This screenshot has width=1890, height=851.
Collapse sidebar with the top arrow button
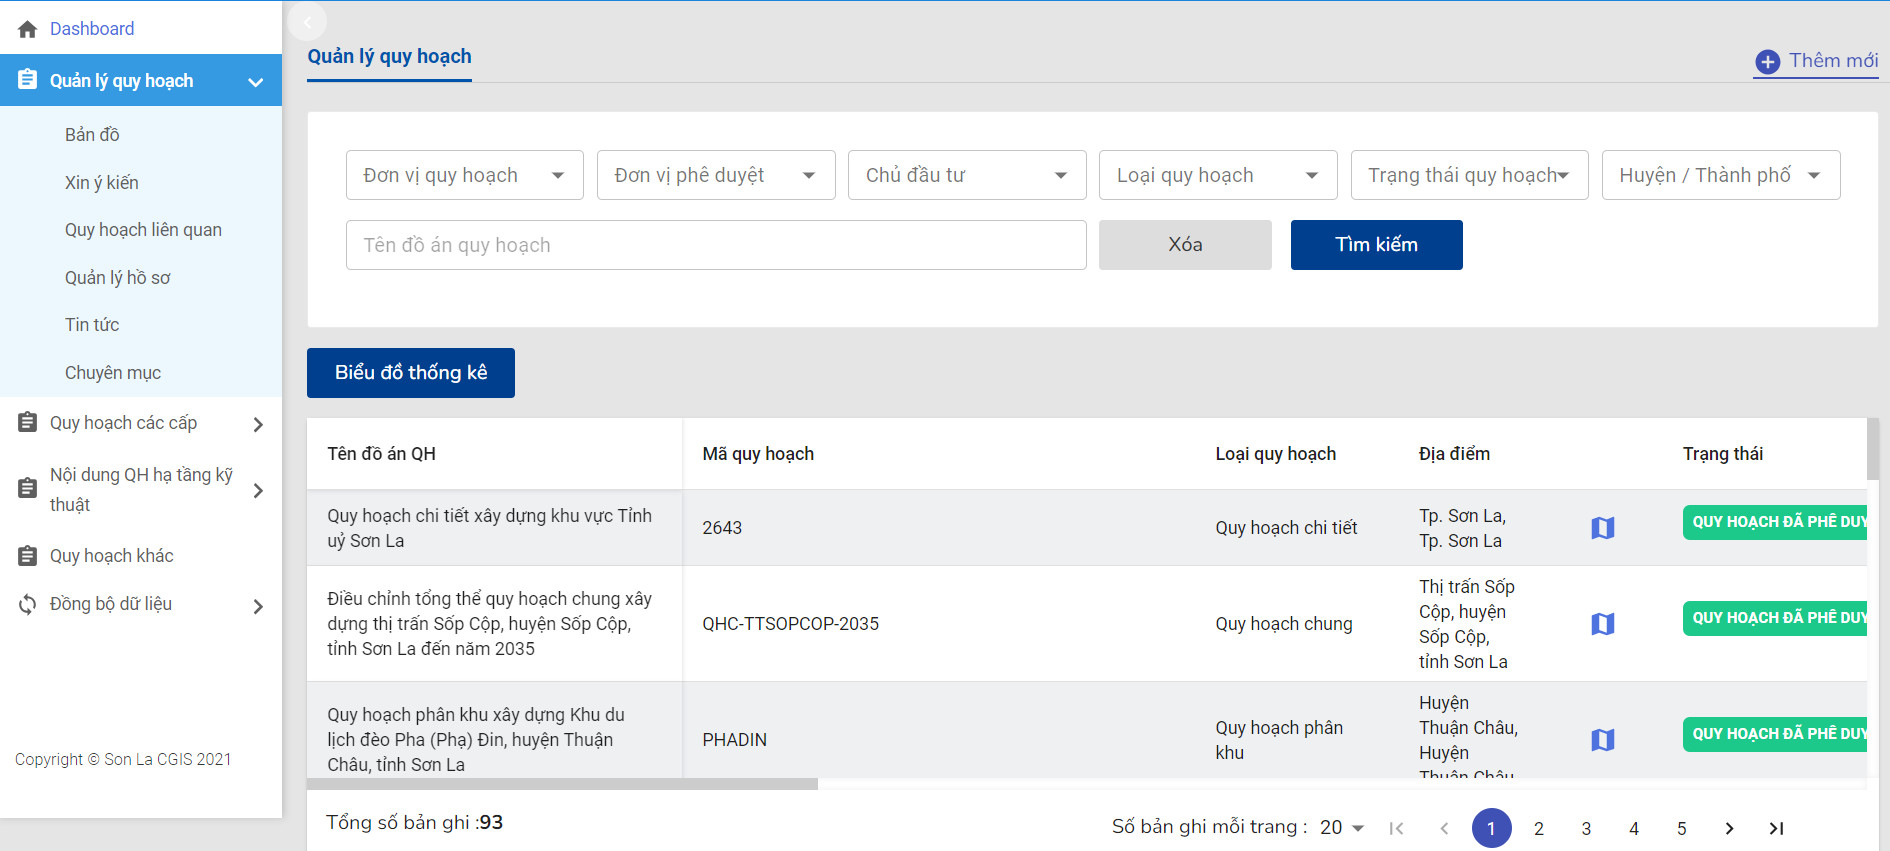[307, 21]
